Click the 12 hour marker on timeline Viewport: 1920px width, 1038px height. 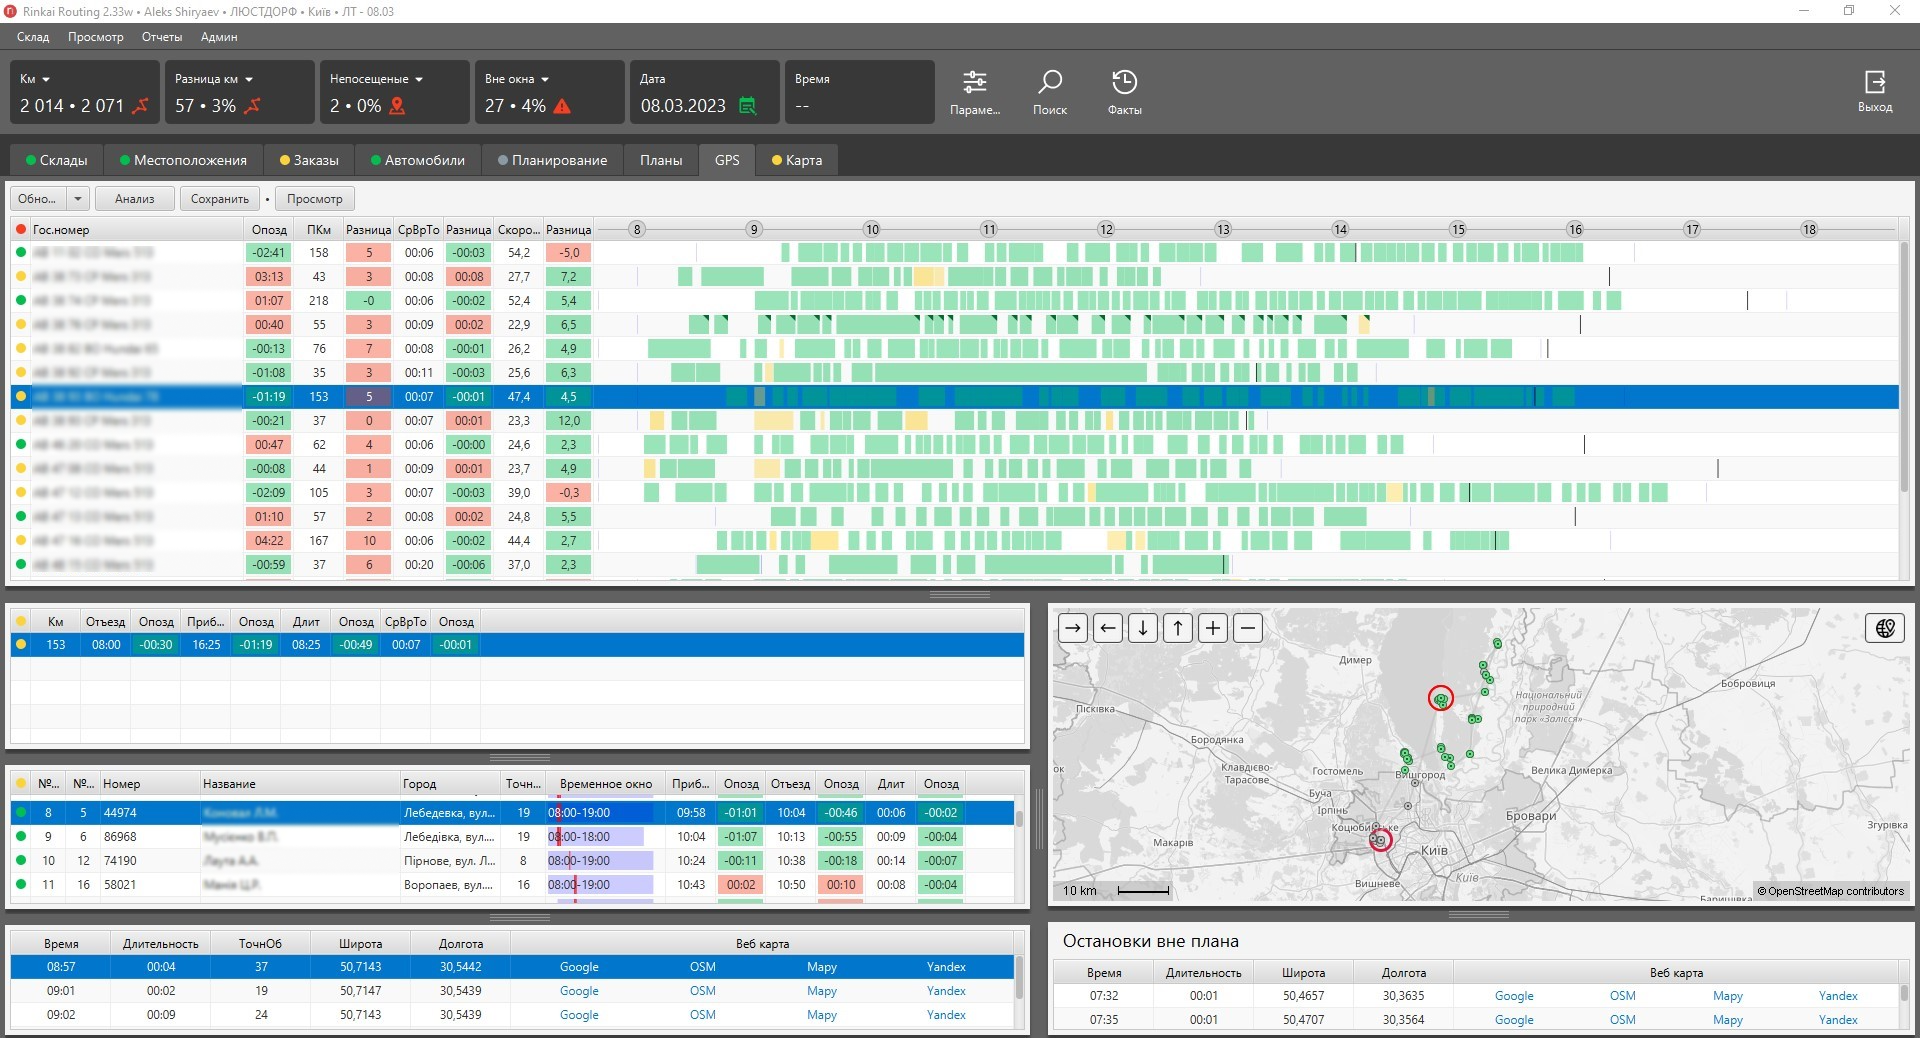(x=1105, y=230)
